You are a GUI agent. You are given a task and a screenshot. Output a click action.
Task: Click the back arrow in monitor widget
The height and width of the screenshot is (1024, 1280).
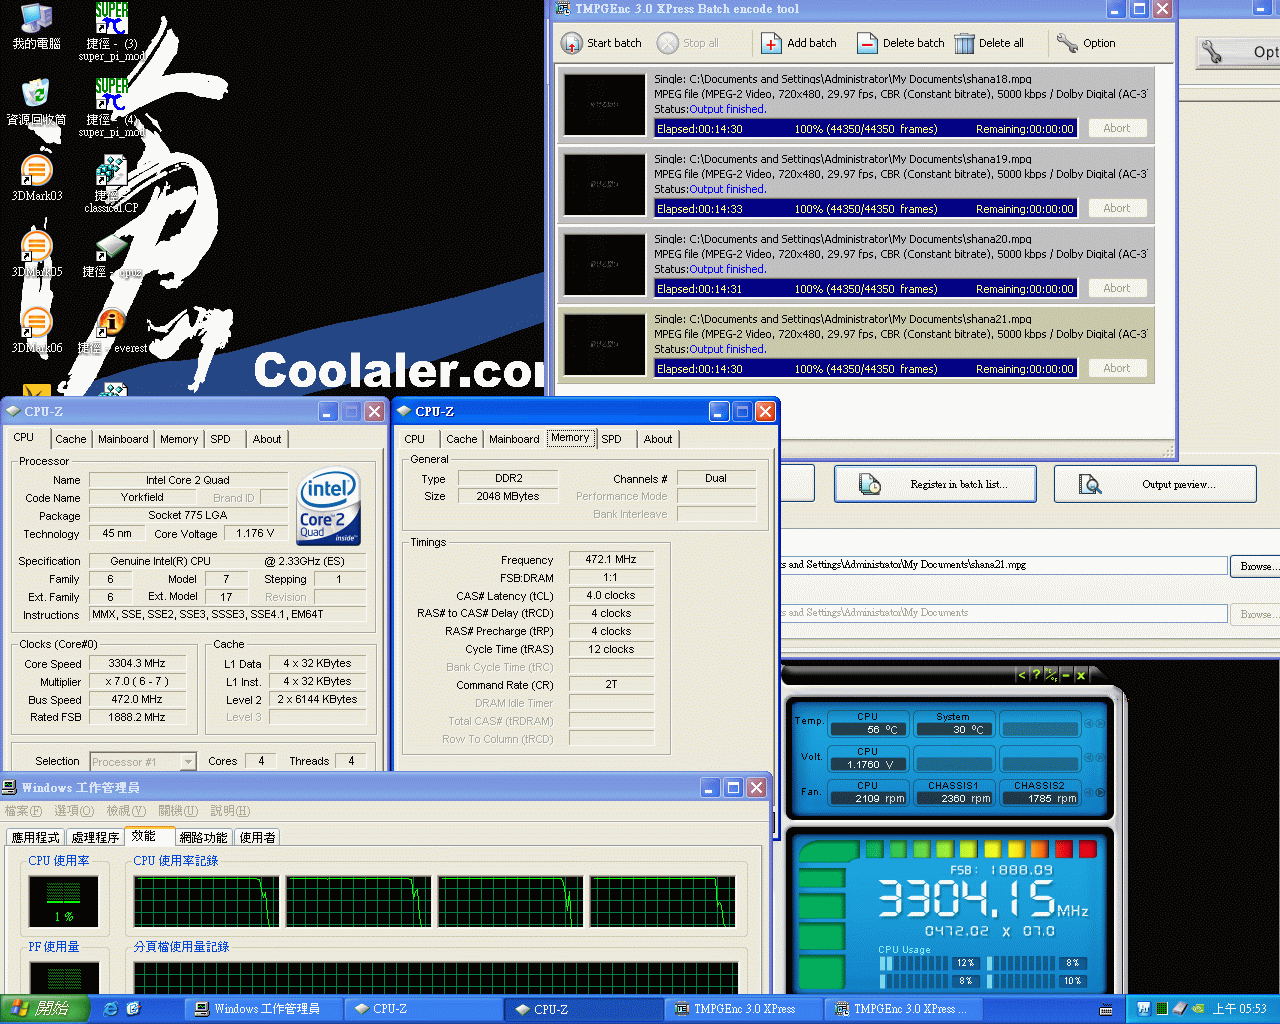[1021, 675]
